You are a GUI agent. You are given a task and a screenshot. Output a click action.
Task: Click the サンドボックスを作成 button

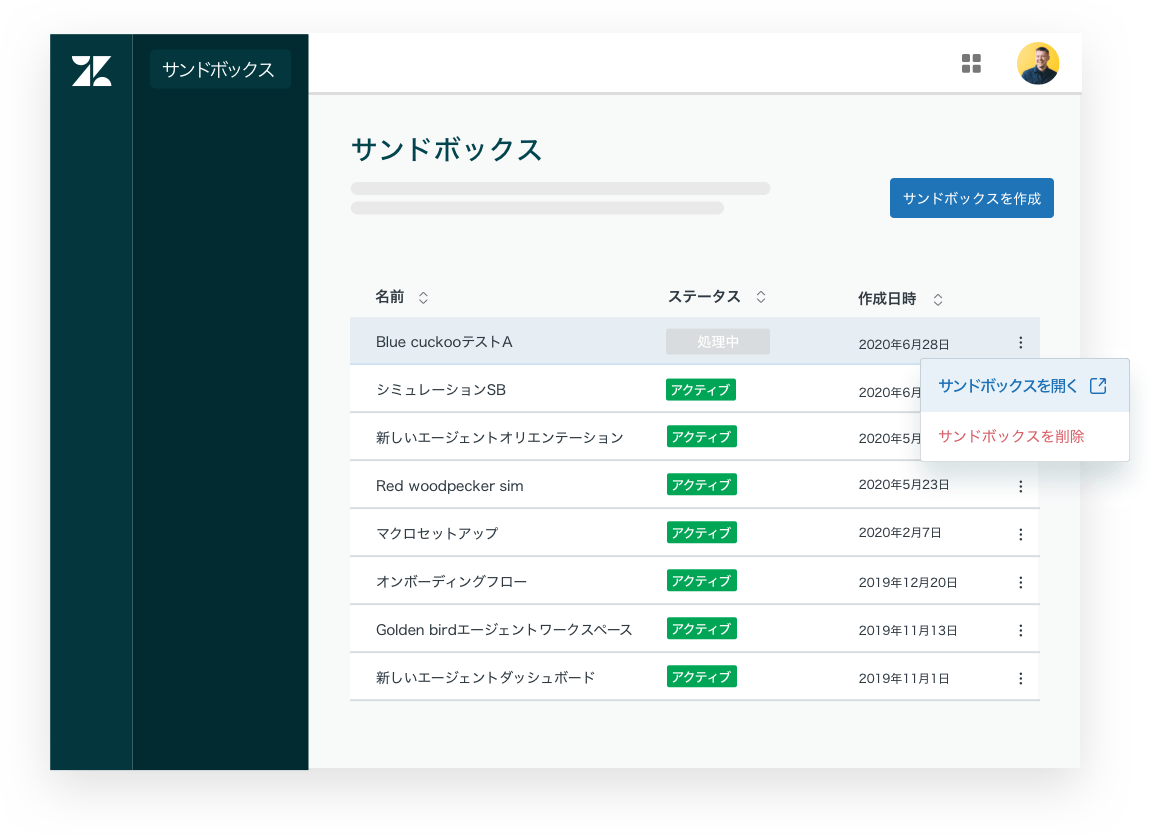[x=971, y=198]
